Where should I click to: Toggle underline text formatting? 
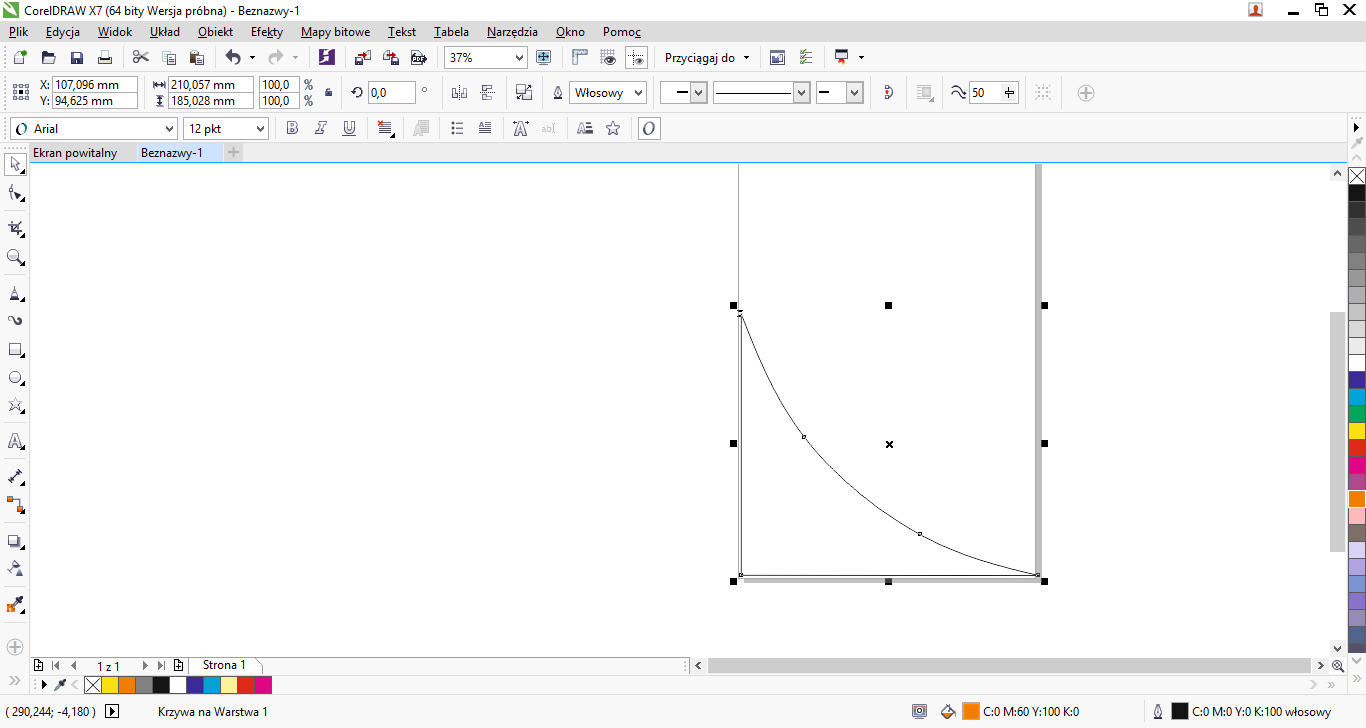(349, 128)
